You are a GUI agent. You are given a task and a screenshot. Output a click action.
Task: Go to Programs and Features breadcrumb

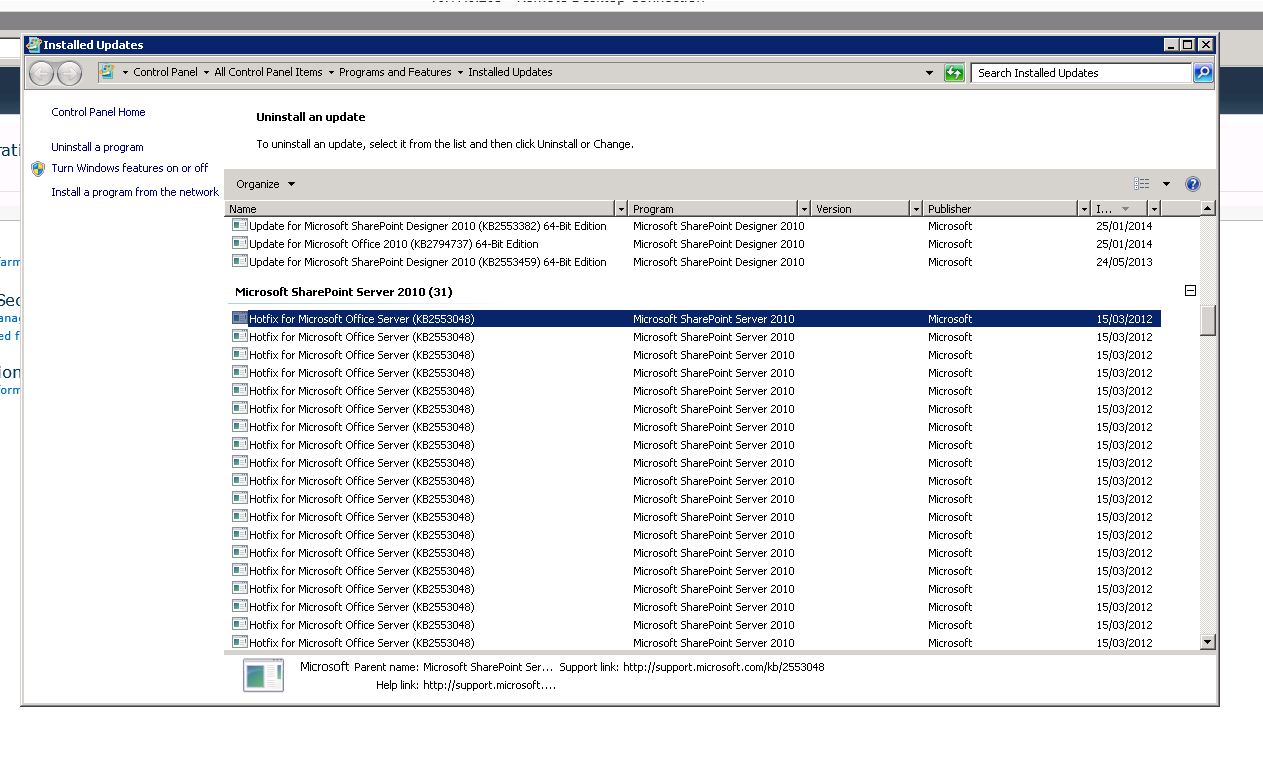(x=395, y=72)
